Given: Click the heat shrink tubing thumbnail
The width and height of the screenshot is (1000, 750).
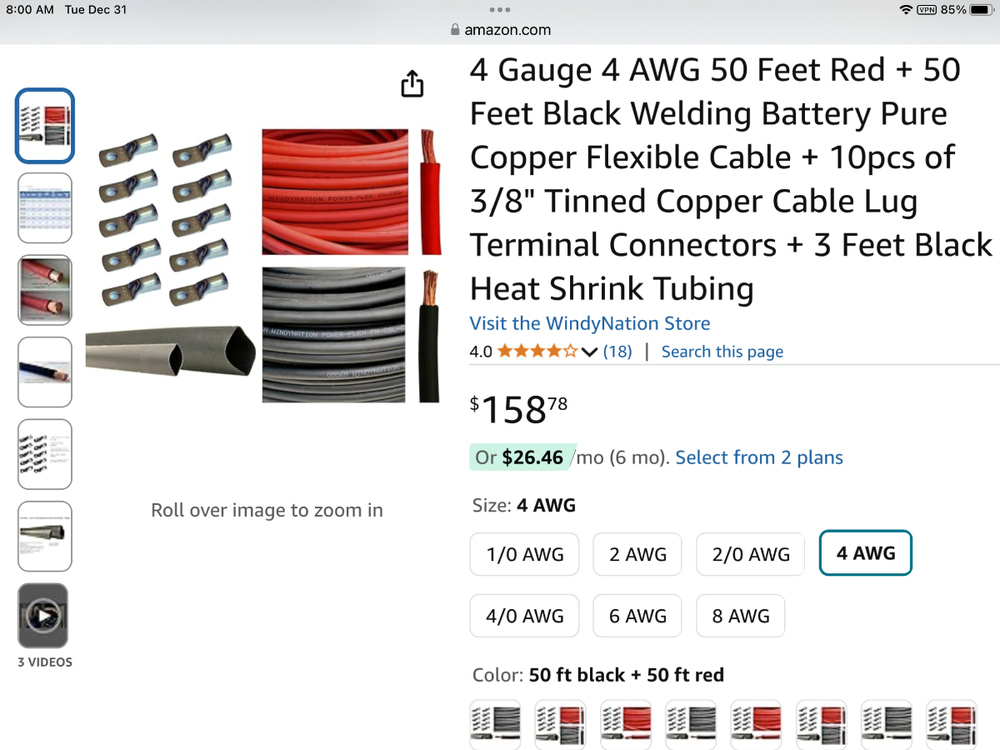Looking at the screenshot, I should (x=44, y=536).
